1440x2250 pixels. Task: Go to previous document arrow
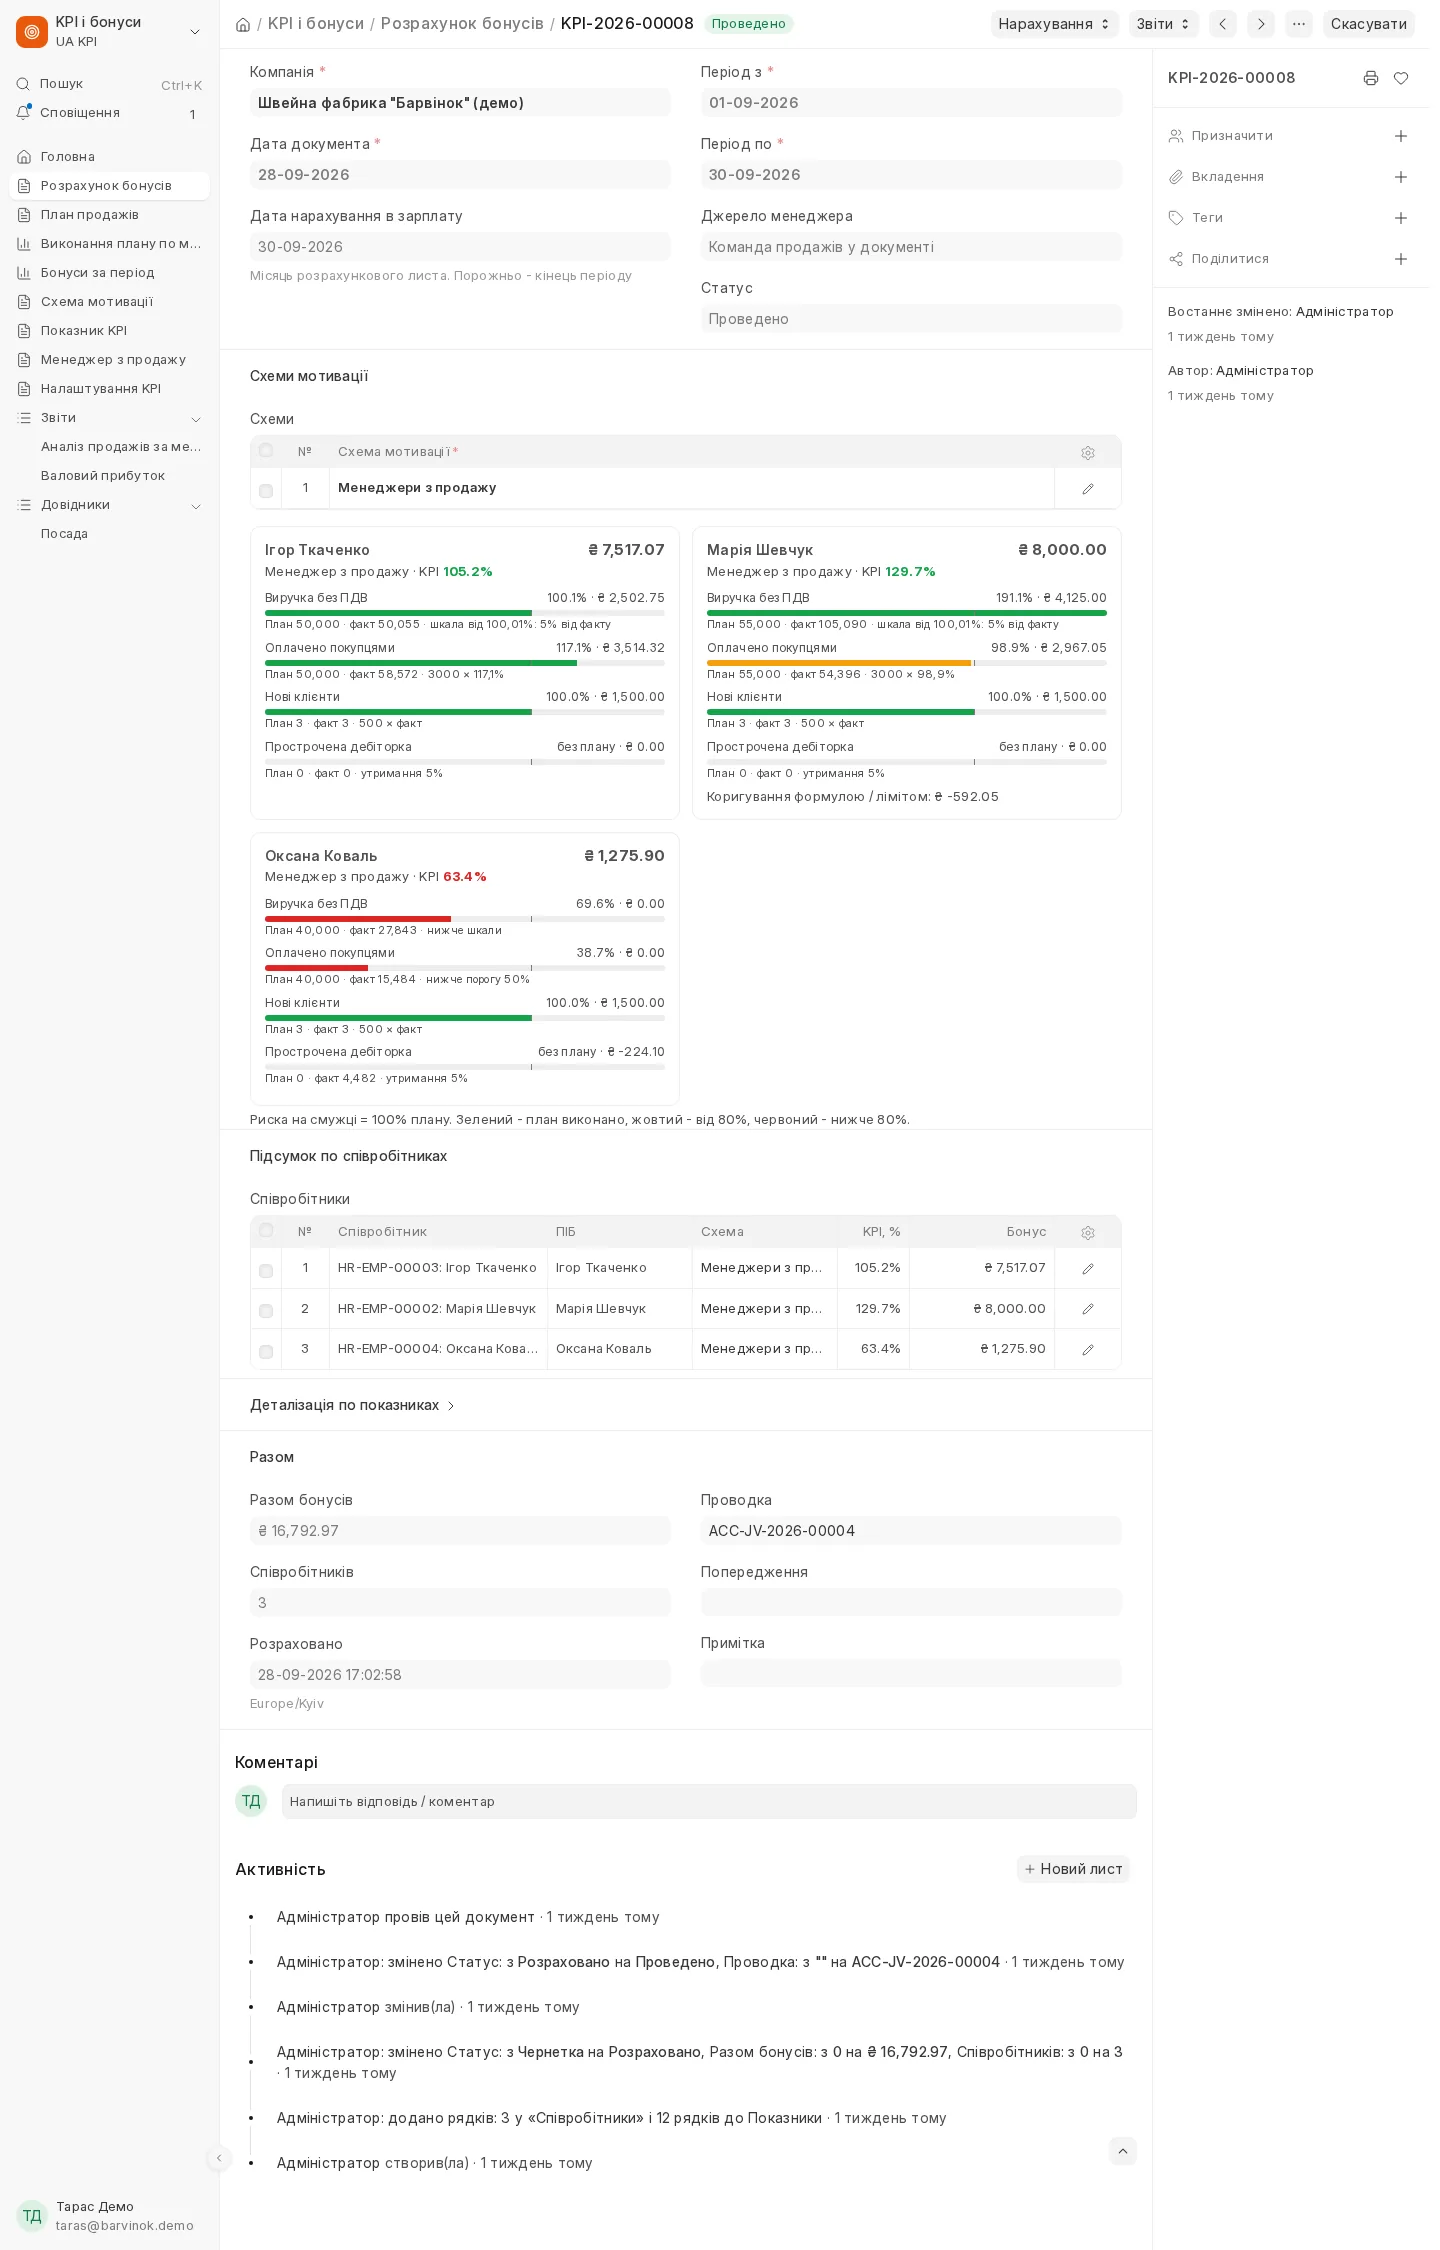1223,24
